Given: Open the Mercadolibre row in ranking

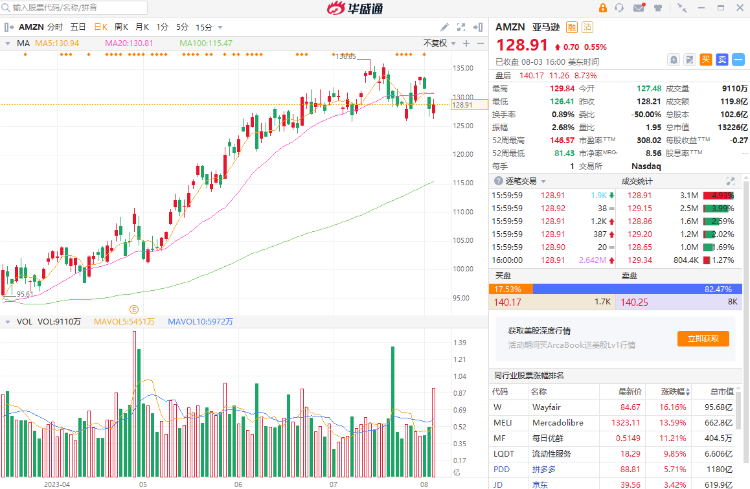Looking at the screenshot, I should (613, 423).
